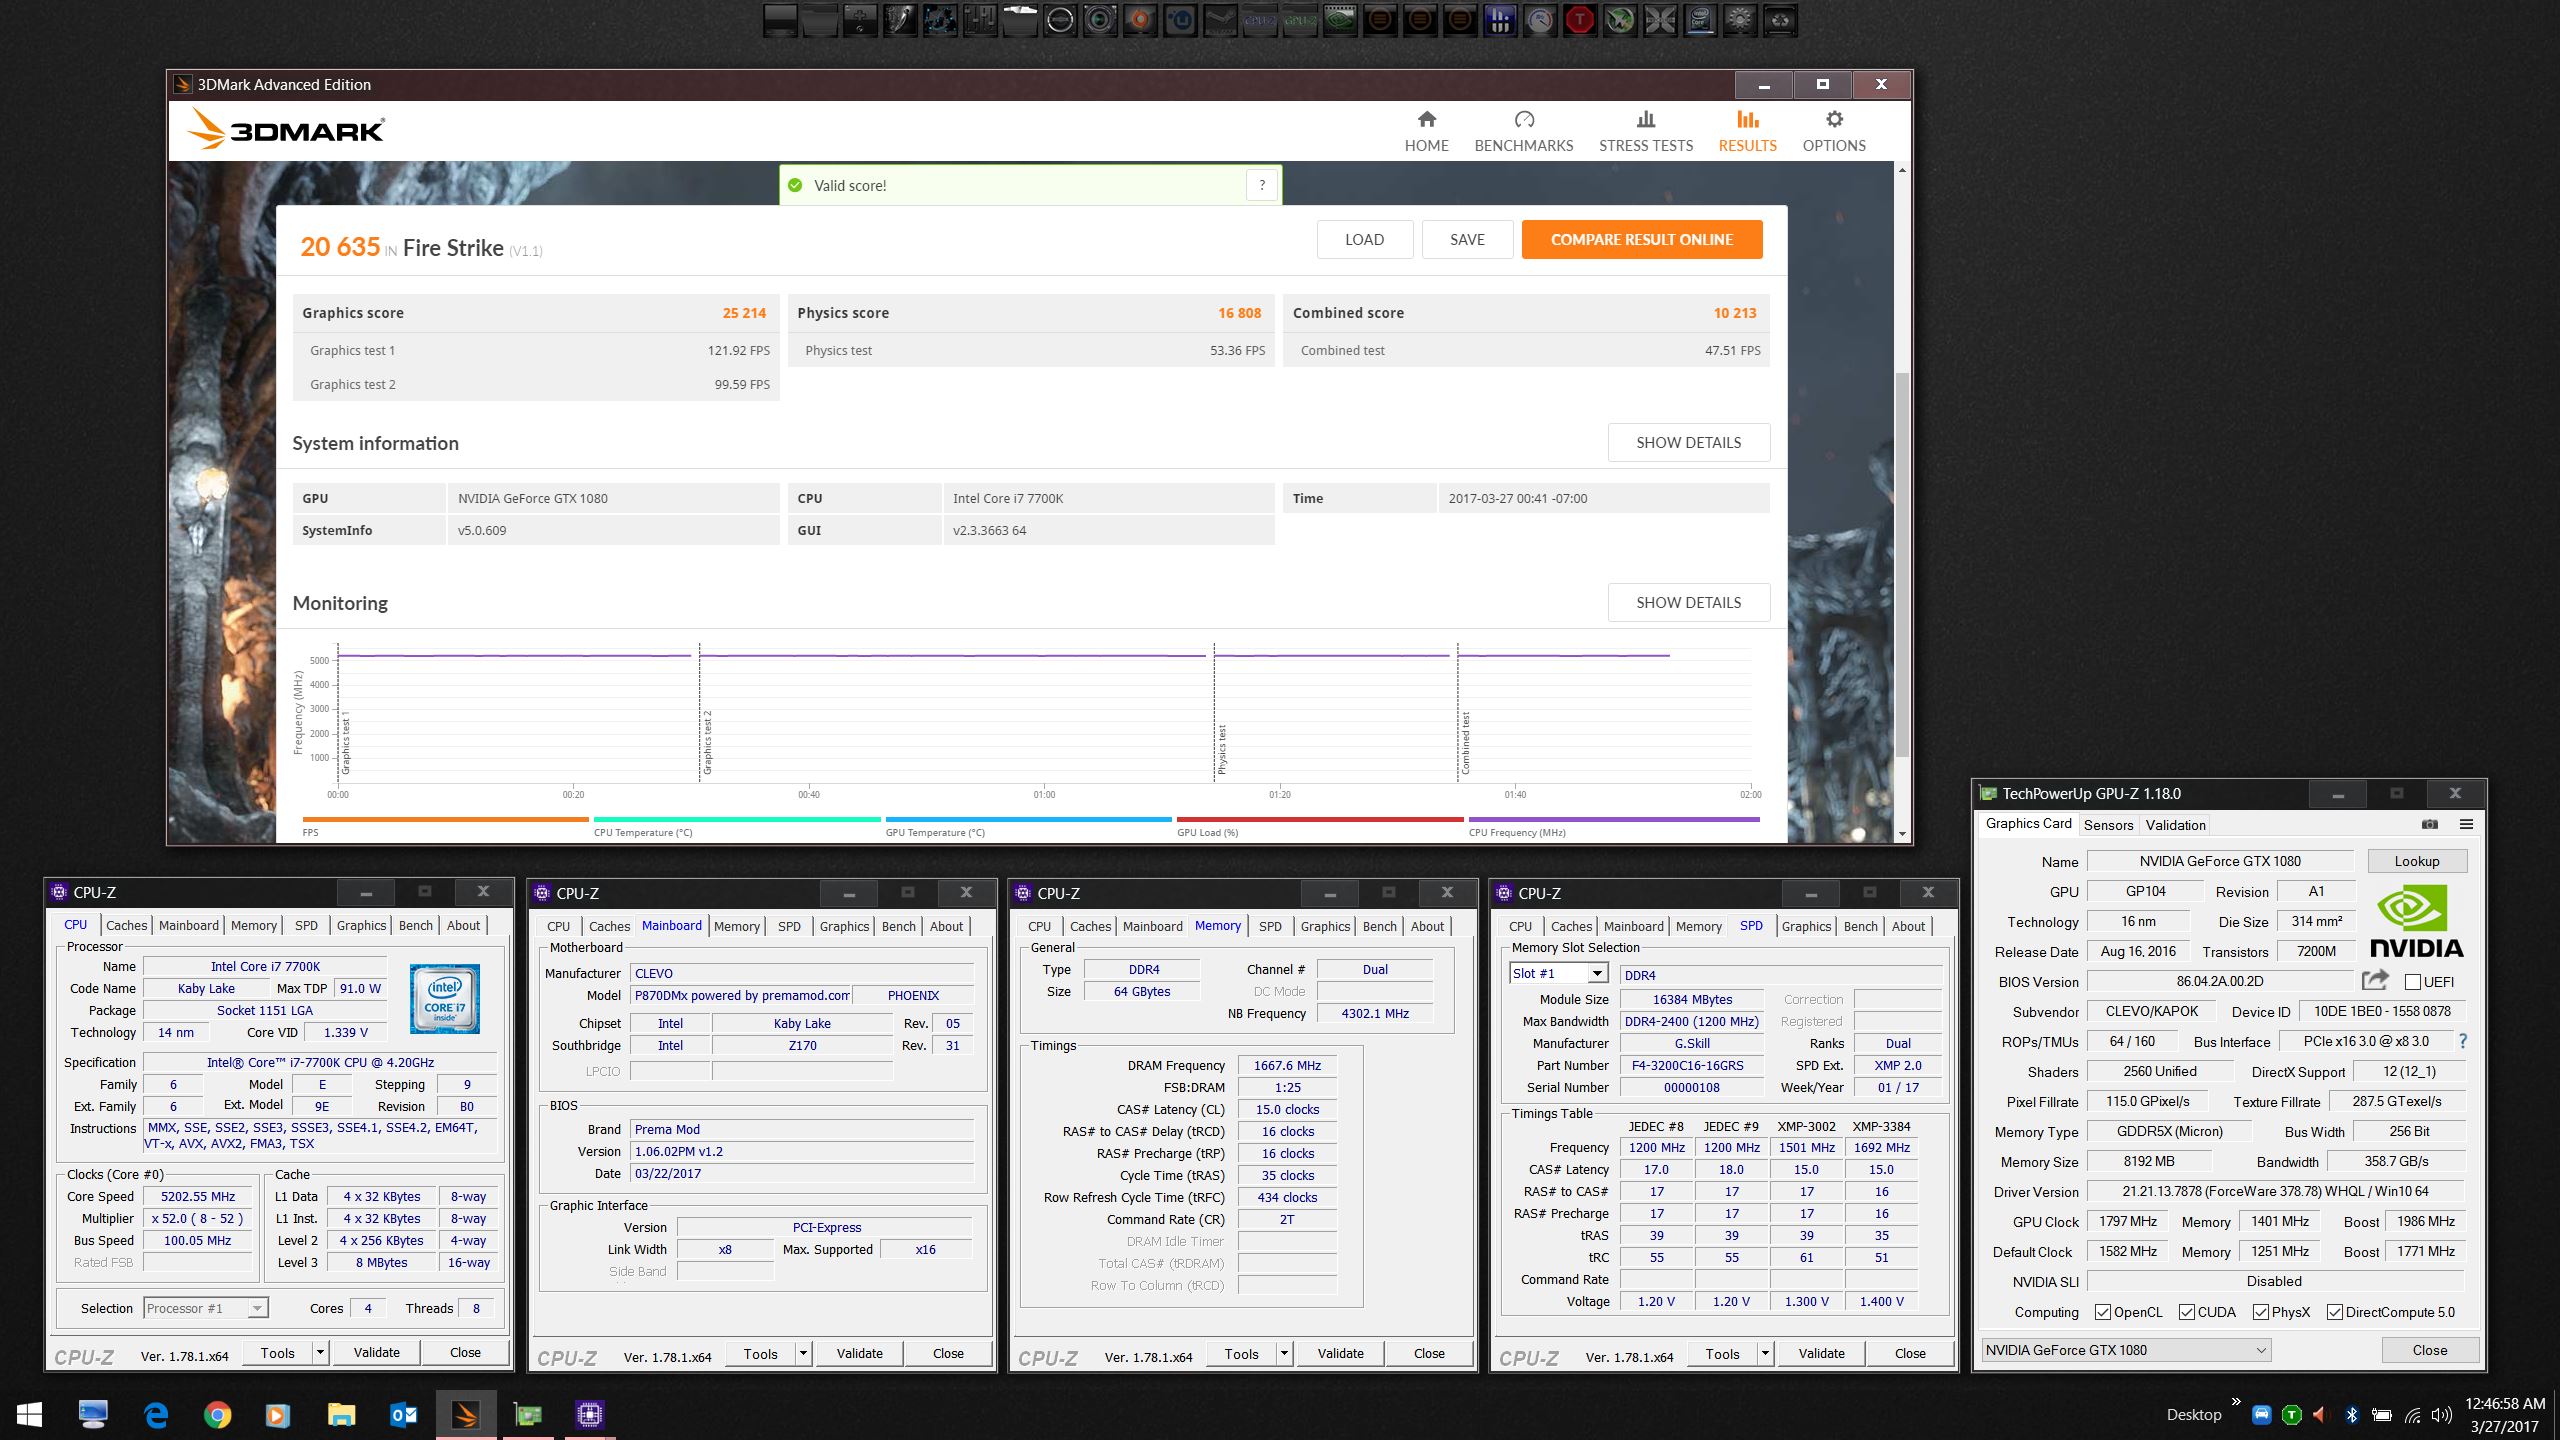Expand the GPU selection dropdown in GPU-Z
The height and width of the screenshot is (1440, 2560).
2260,1350
